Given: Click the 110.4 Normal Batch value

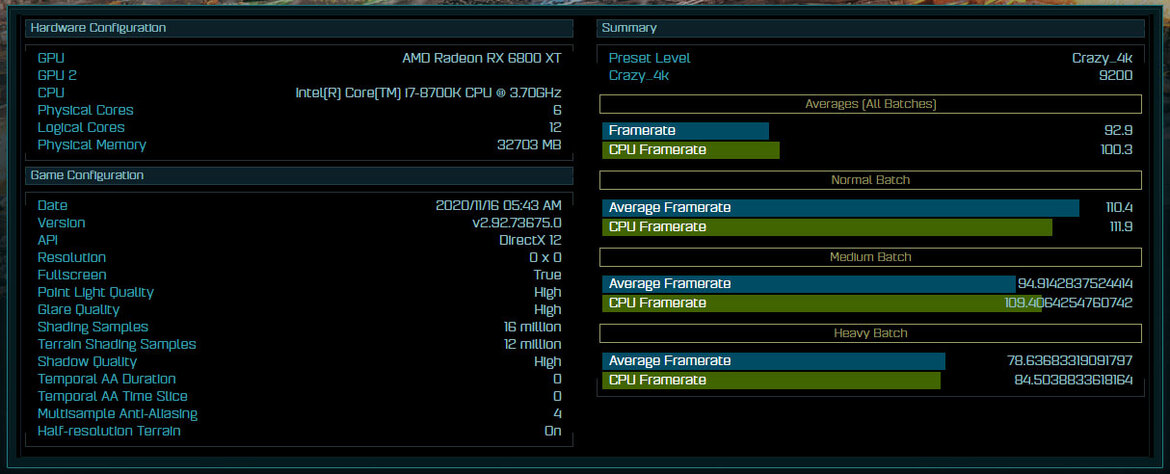Looking at the screenshot, I should 1119,208.
